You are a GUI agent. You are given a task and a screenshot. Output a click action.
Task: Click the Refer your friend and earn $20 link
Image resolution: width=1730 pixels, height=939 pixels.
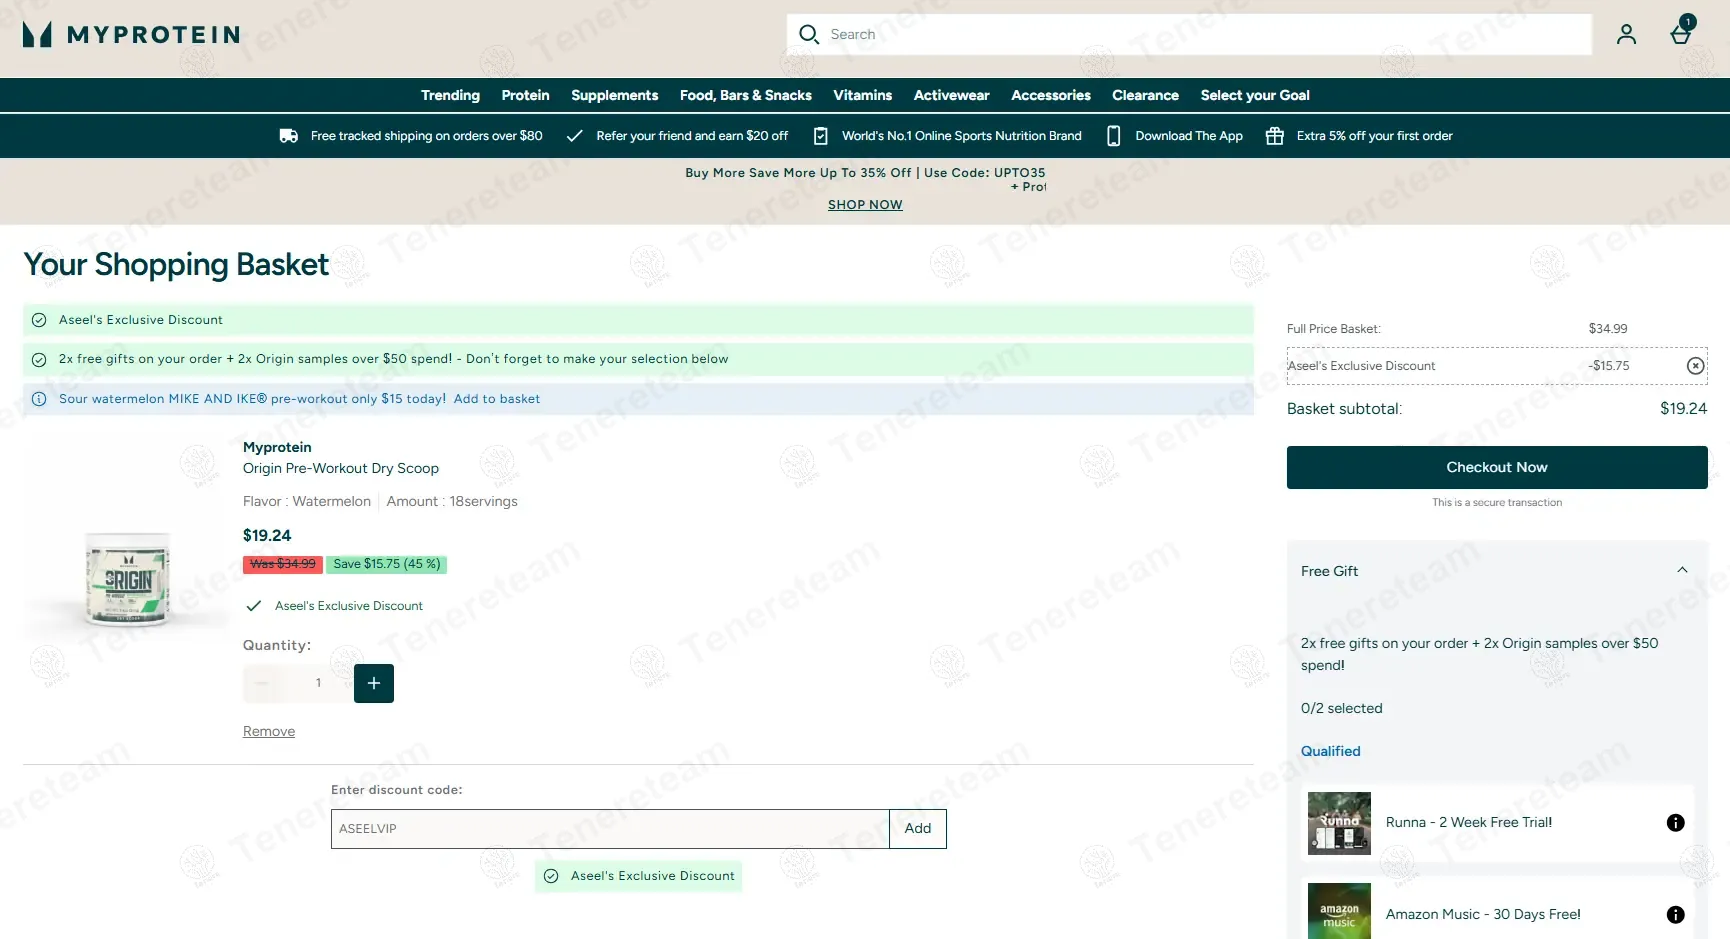pos(692,136)
